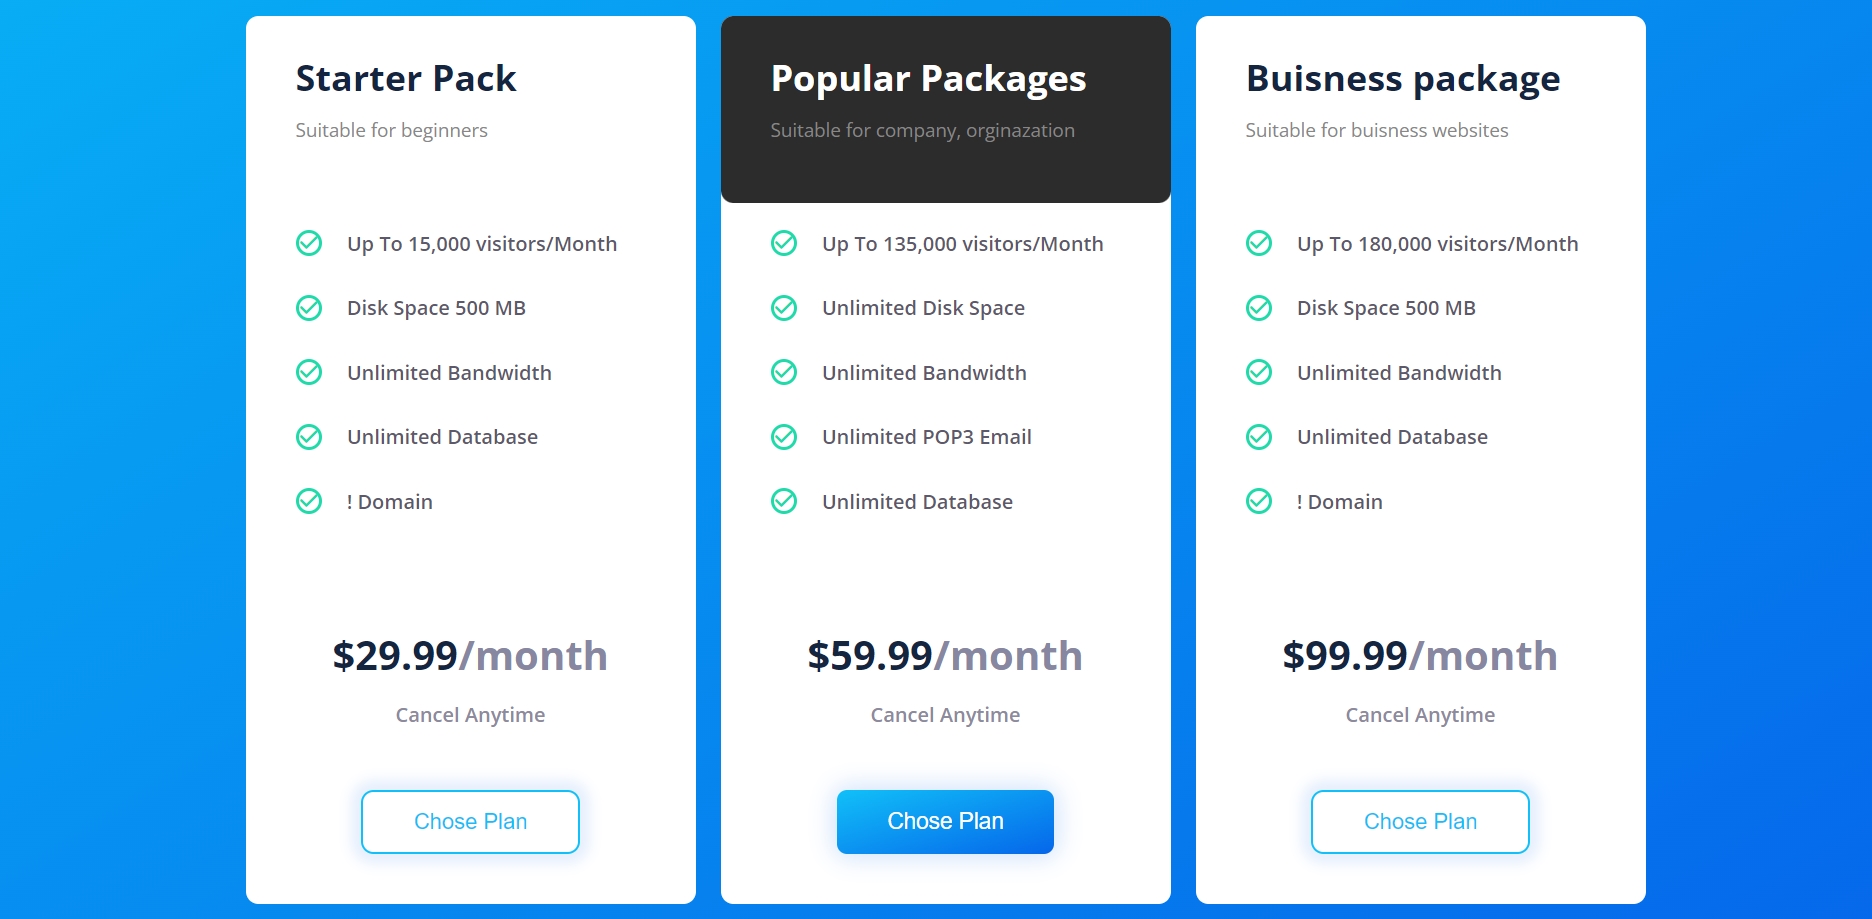
Task: Click the Buisness package title
Action: point(1402,78)
